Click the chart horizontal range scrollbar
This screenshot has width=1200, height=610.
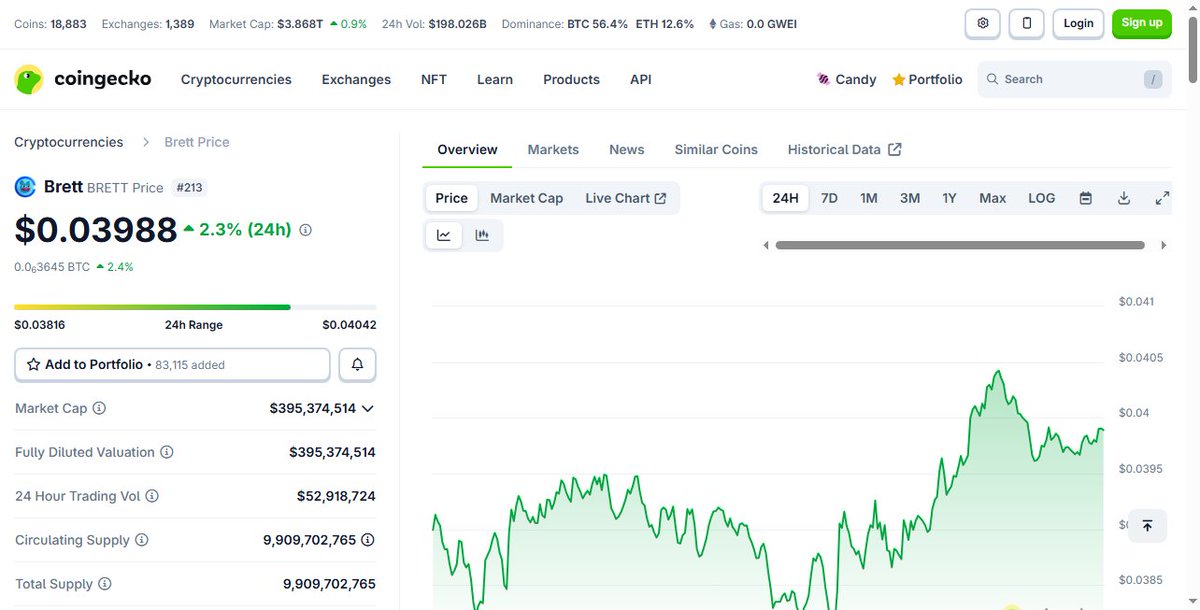(x=960, y=245)
